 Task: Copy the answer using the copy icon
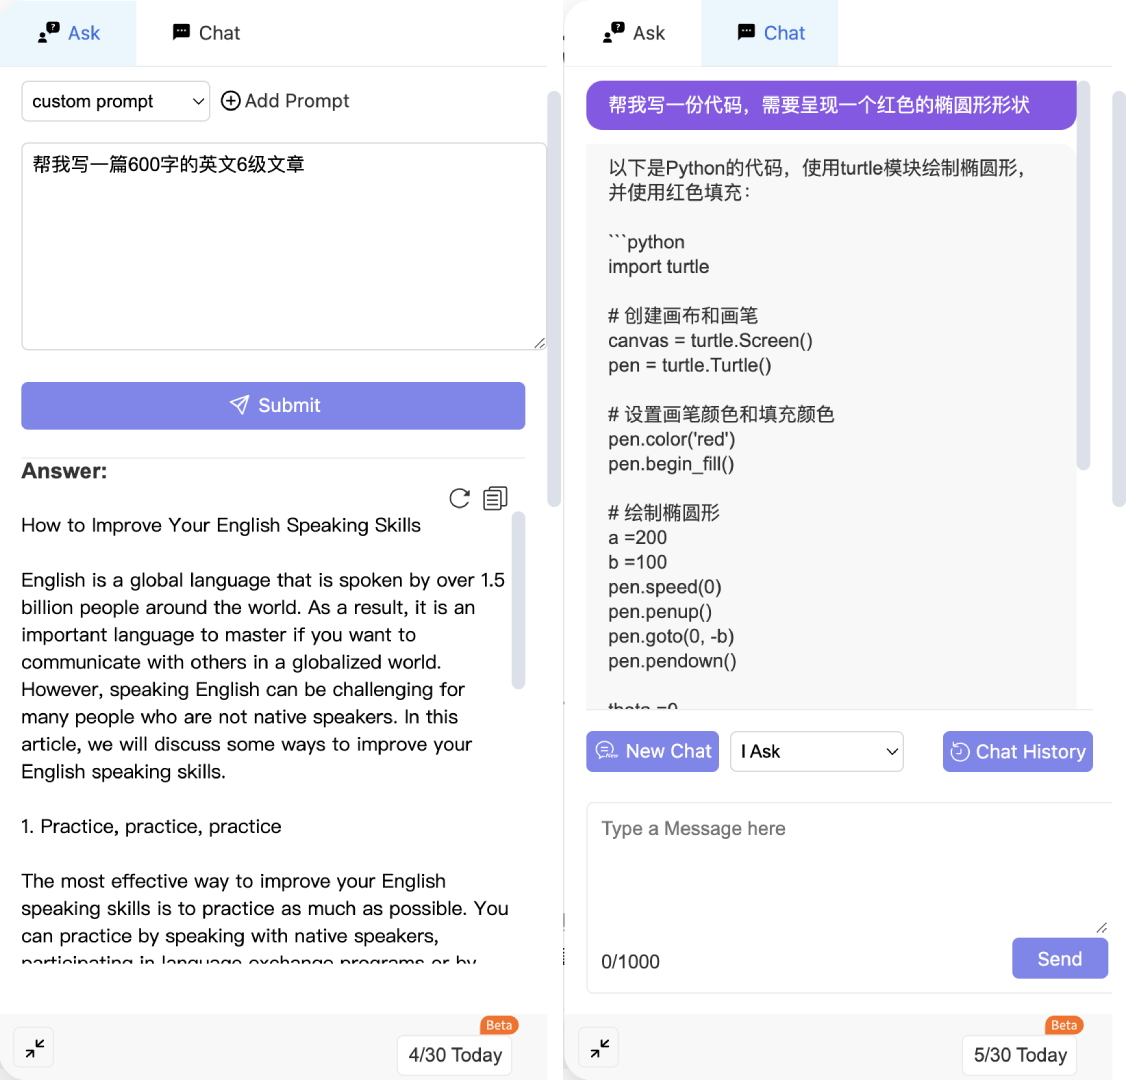coord(495,498)
